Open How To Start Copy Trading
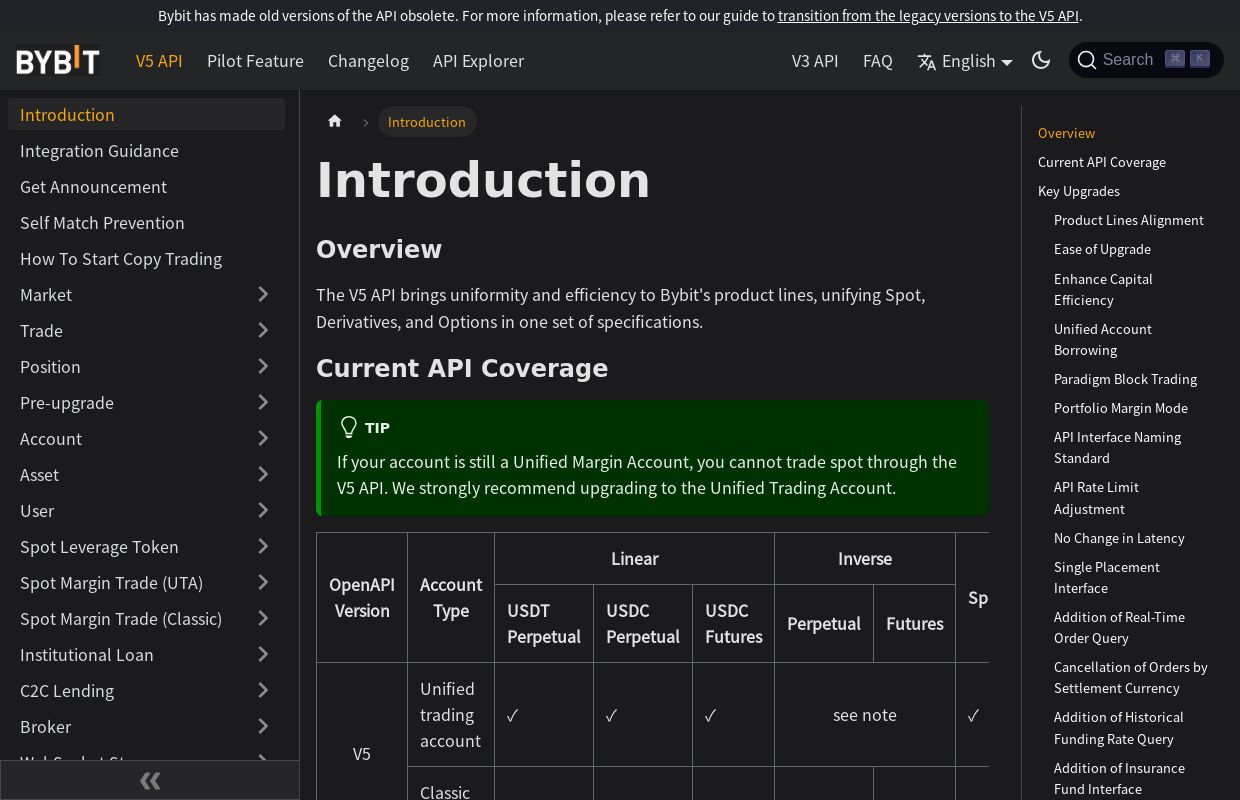The height and width of the screenshot is (800, 1240). coord(146,258)
